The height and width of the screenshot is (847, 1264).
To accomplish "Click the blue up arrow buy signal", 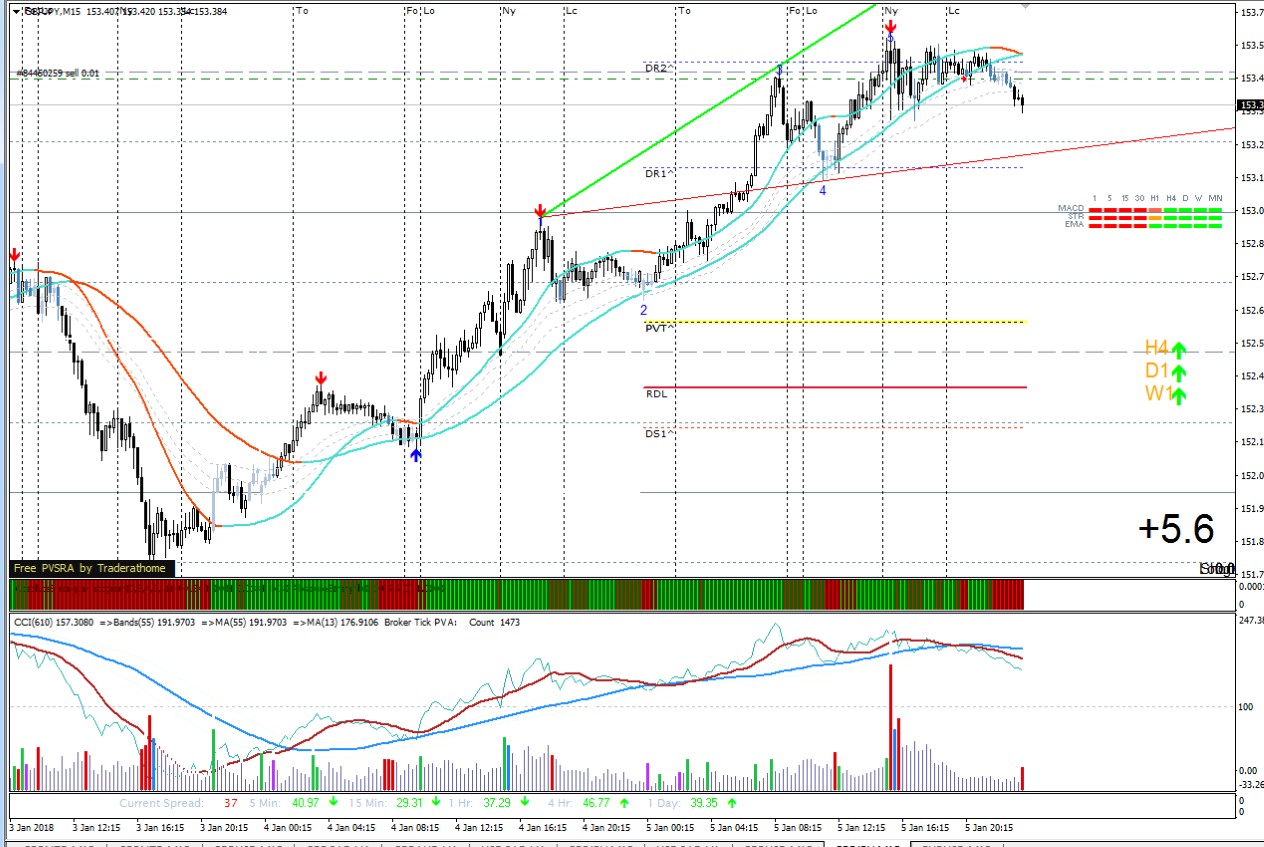I will (x=415, y=454).
